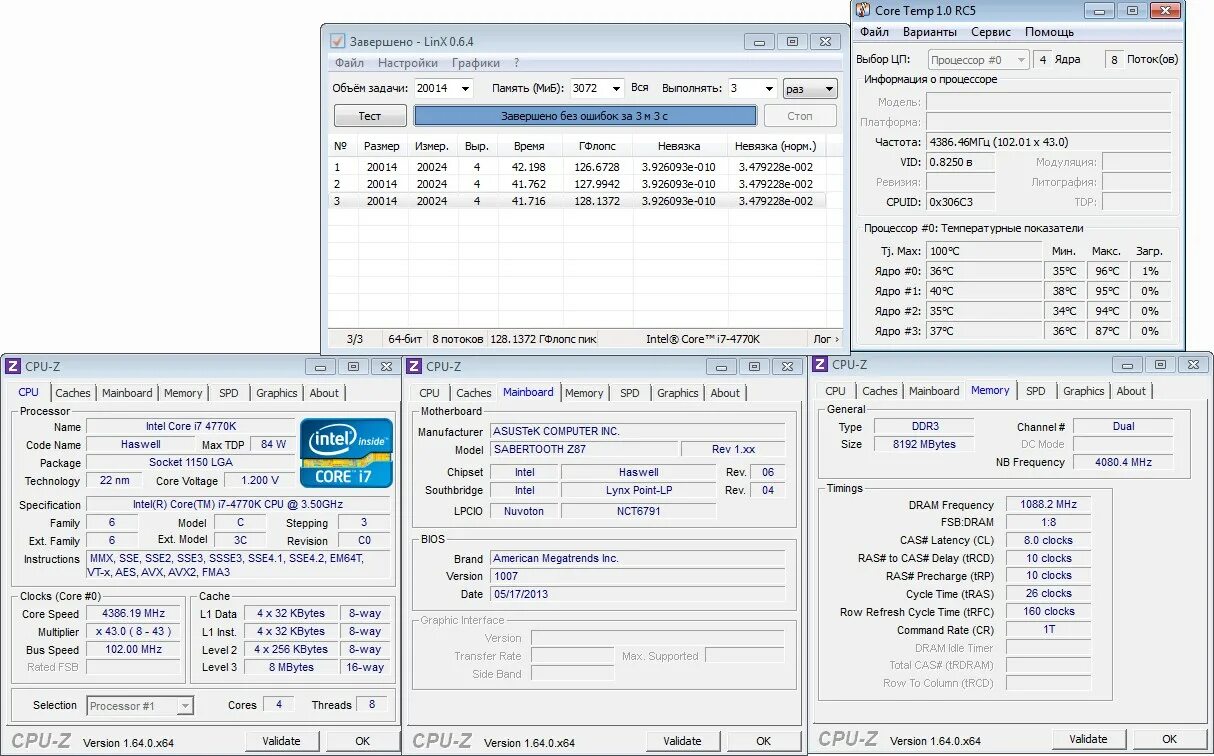Image resolution: width=1214 pixels, height=756 pixels.
Task: Click the right CPU-Z window title icon
Action: coord(820,364)
